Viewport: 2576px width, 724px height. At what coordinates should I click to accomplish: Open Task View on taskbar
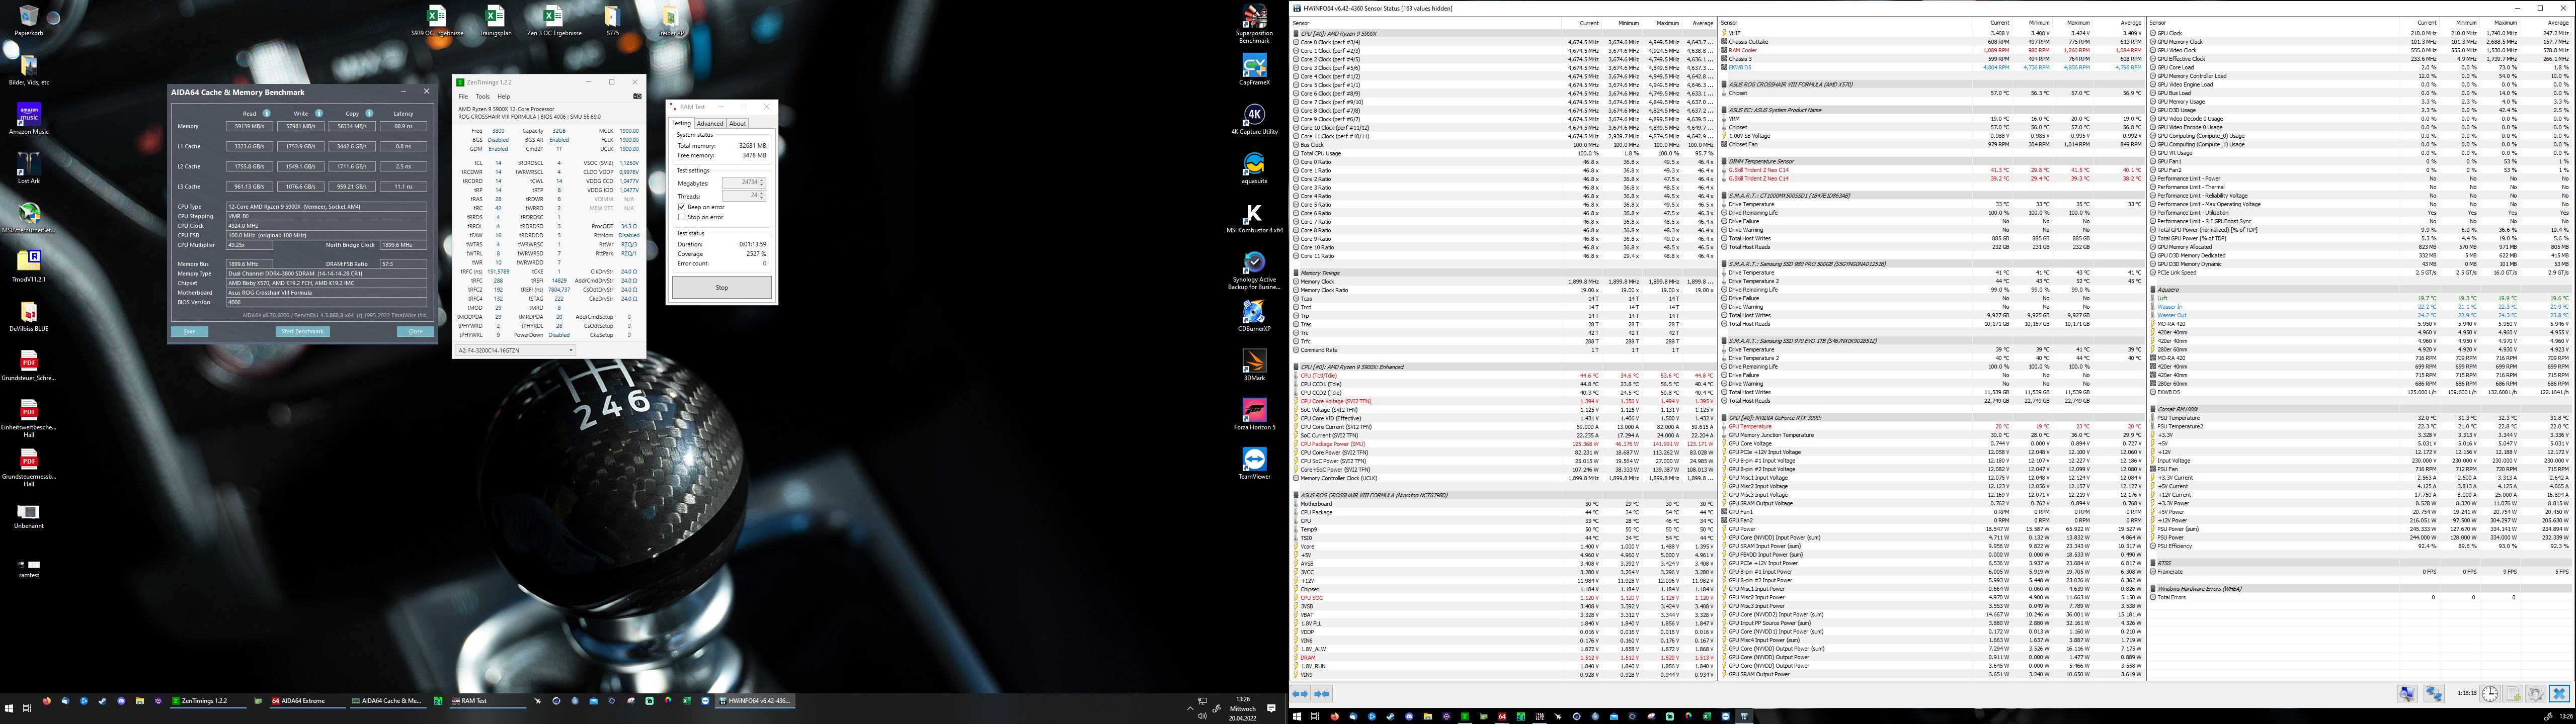click(27, 709)
